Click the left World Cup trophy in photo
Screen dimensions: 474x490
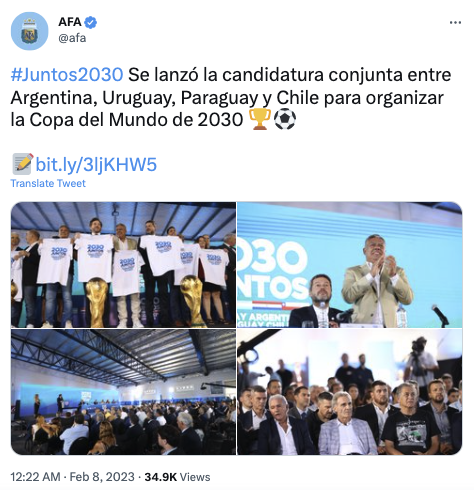click(97, 302)
